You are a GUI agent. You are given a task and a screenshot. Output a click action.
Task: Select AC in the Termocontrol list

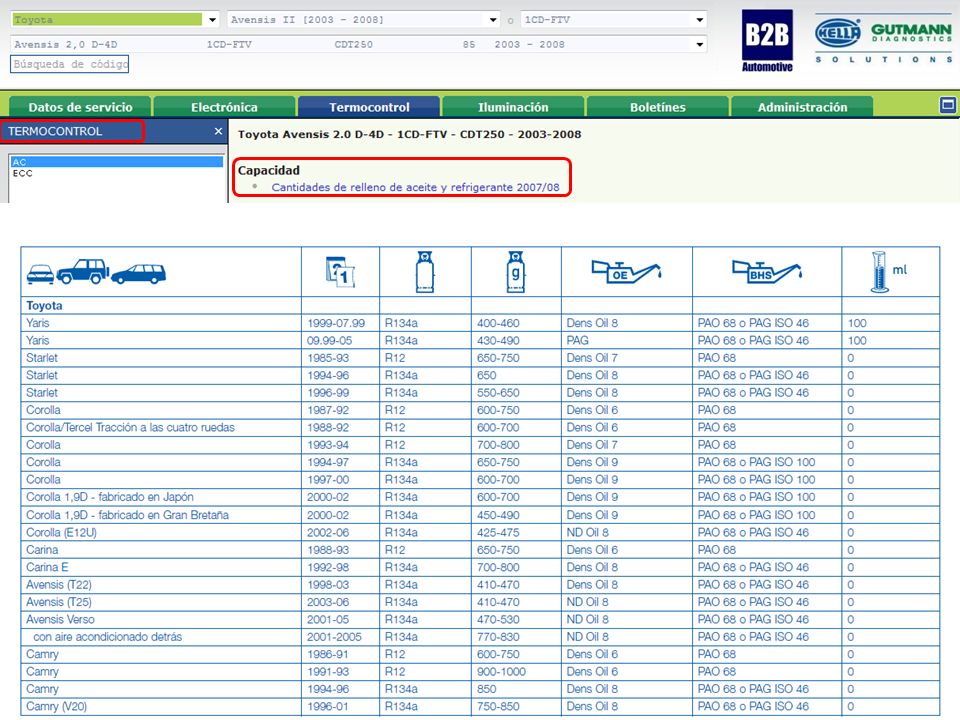[x=117, y=162]
